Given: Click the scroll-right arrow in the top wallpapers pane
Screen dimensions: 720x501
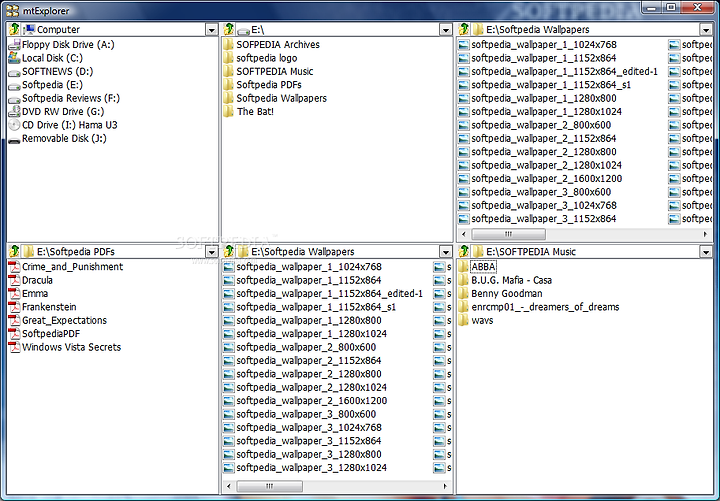Looking at the screenshot, I should pos(705,234).
